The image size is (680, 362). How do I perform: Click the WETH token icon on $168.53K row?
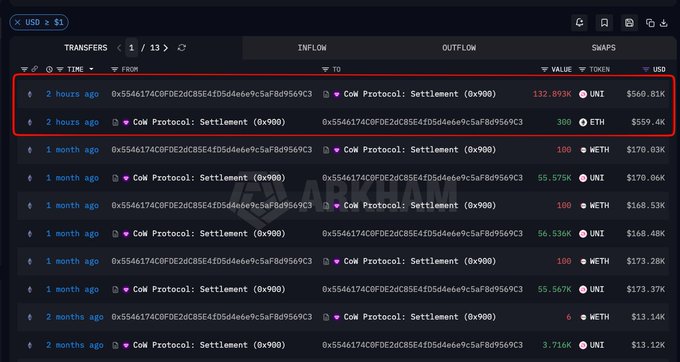584,205
